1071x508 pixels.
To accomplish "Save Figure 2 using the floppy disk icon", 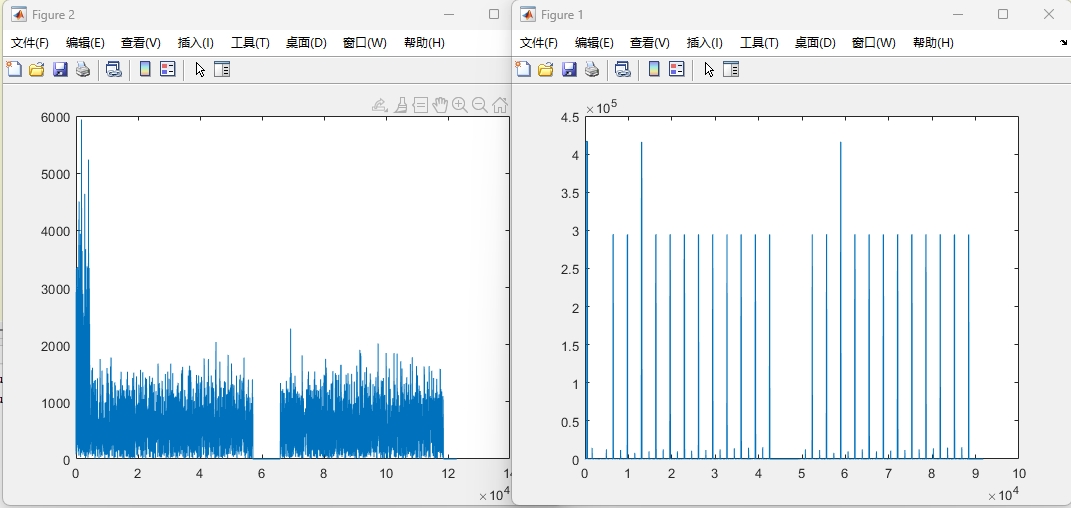I will pyautogui.click(x=60, y=69).
